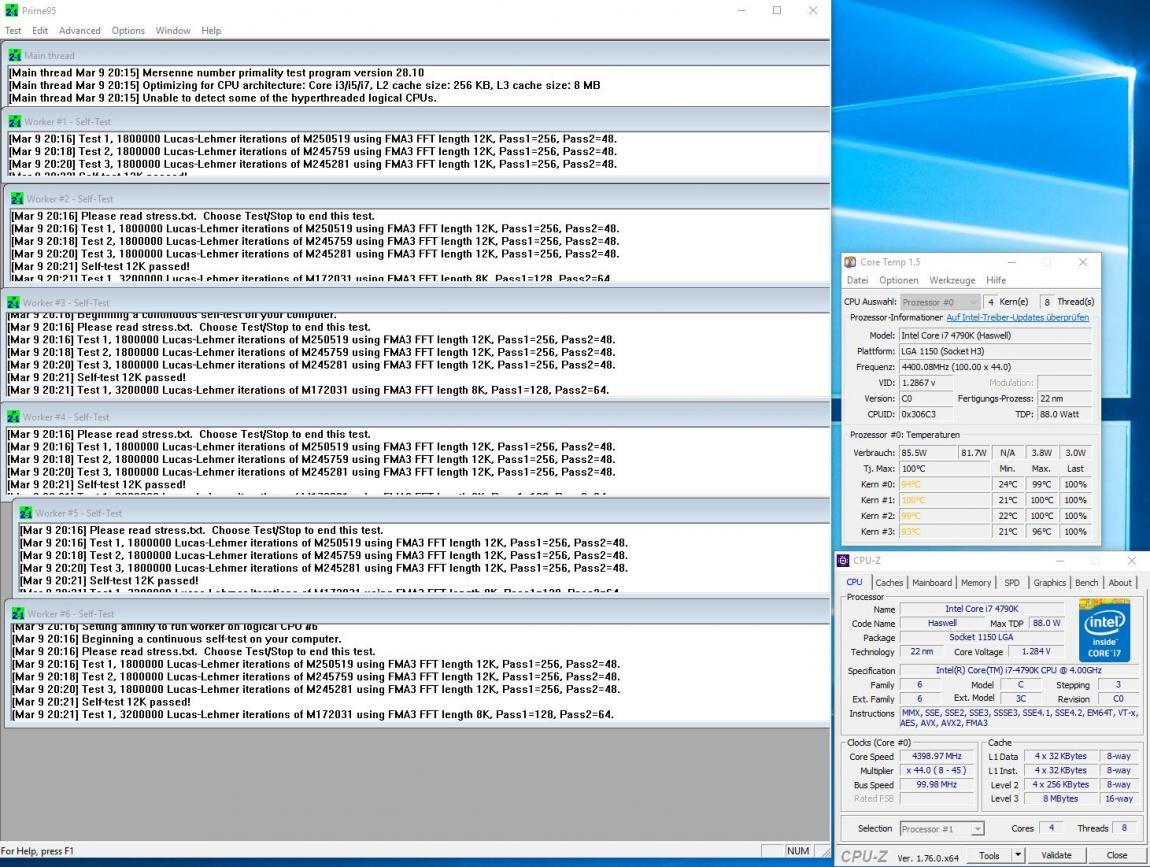Switch to the Mainboard tab in CPU-Z

932,582
